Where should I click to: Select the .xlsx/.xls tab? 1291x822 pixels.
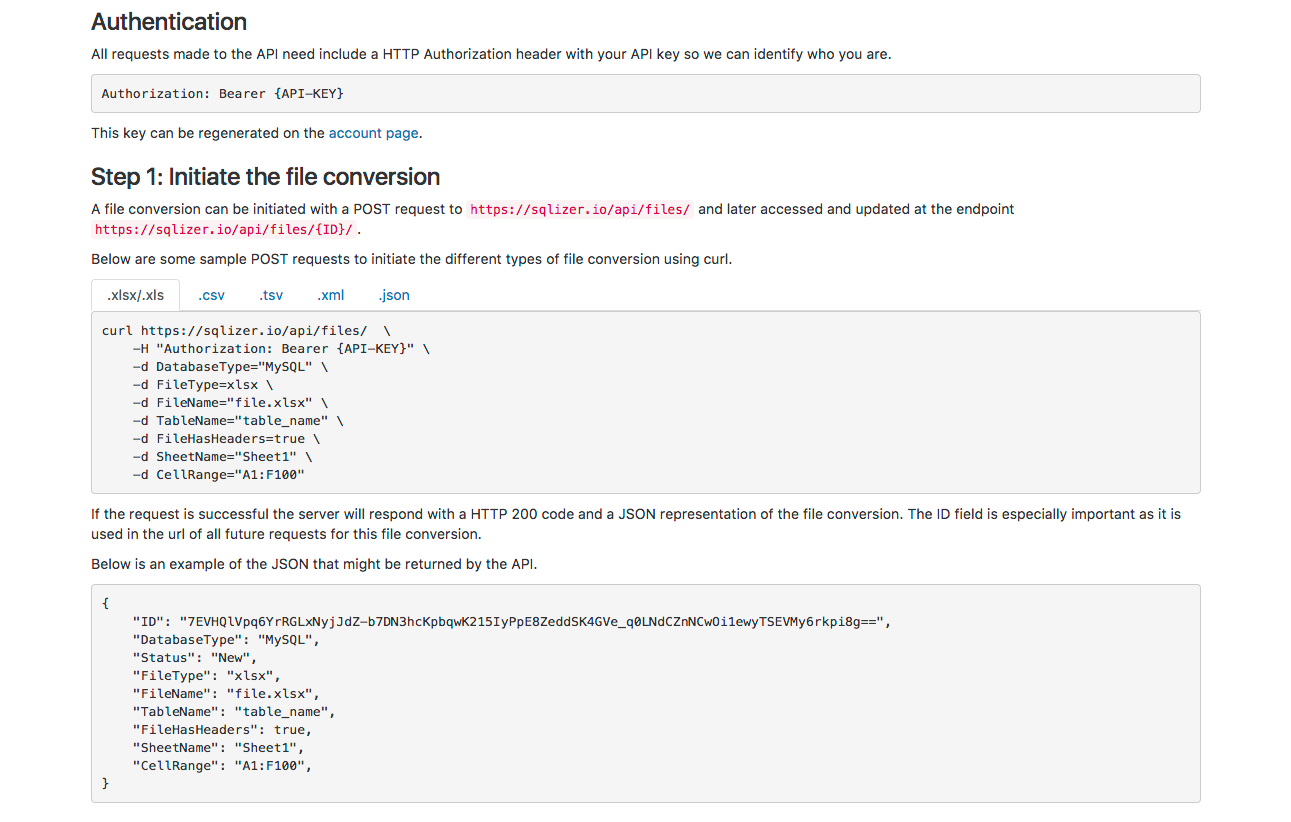point(135,295)
